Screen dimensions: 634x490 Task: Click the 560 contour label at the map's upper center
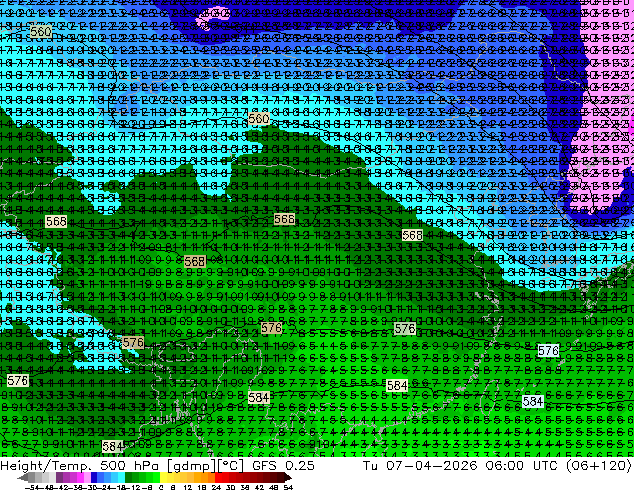pyautogui.click(x=258, y=118)
